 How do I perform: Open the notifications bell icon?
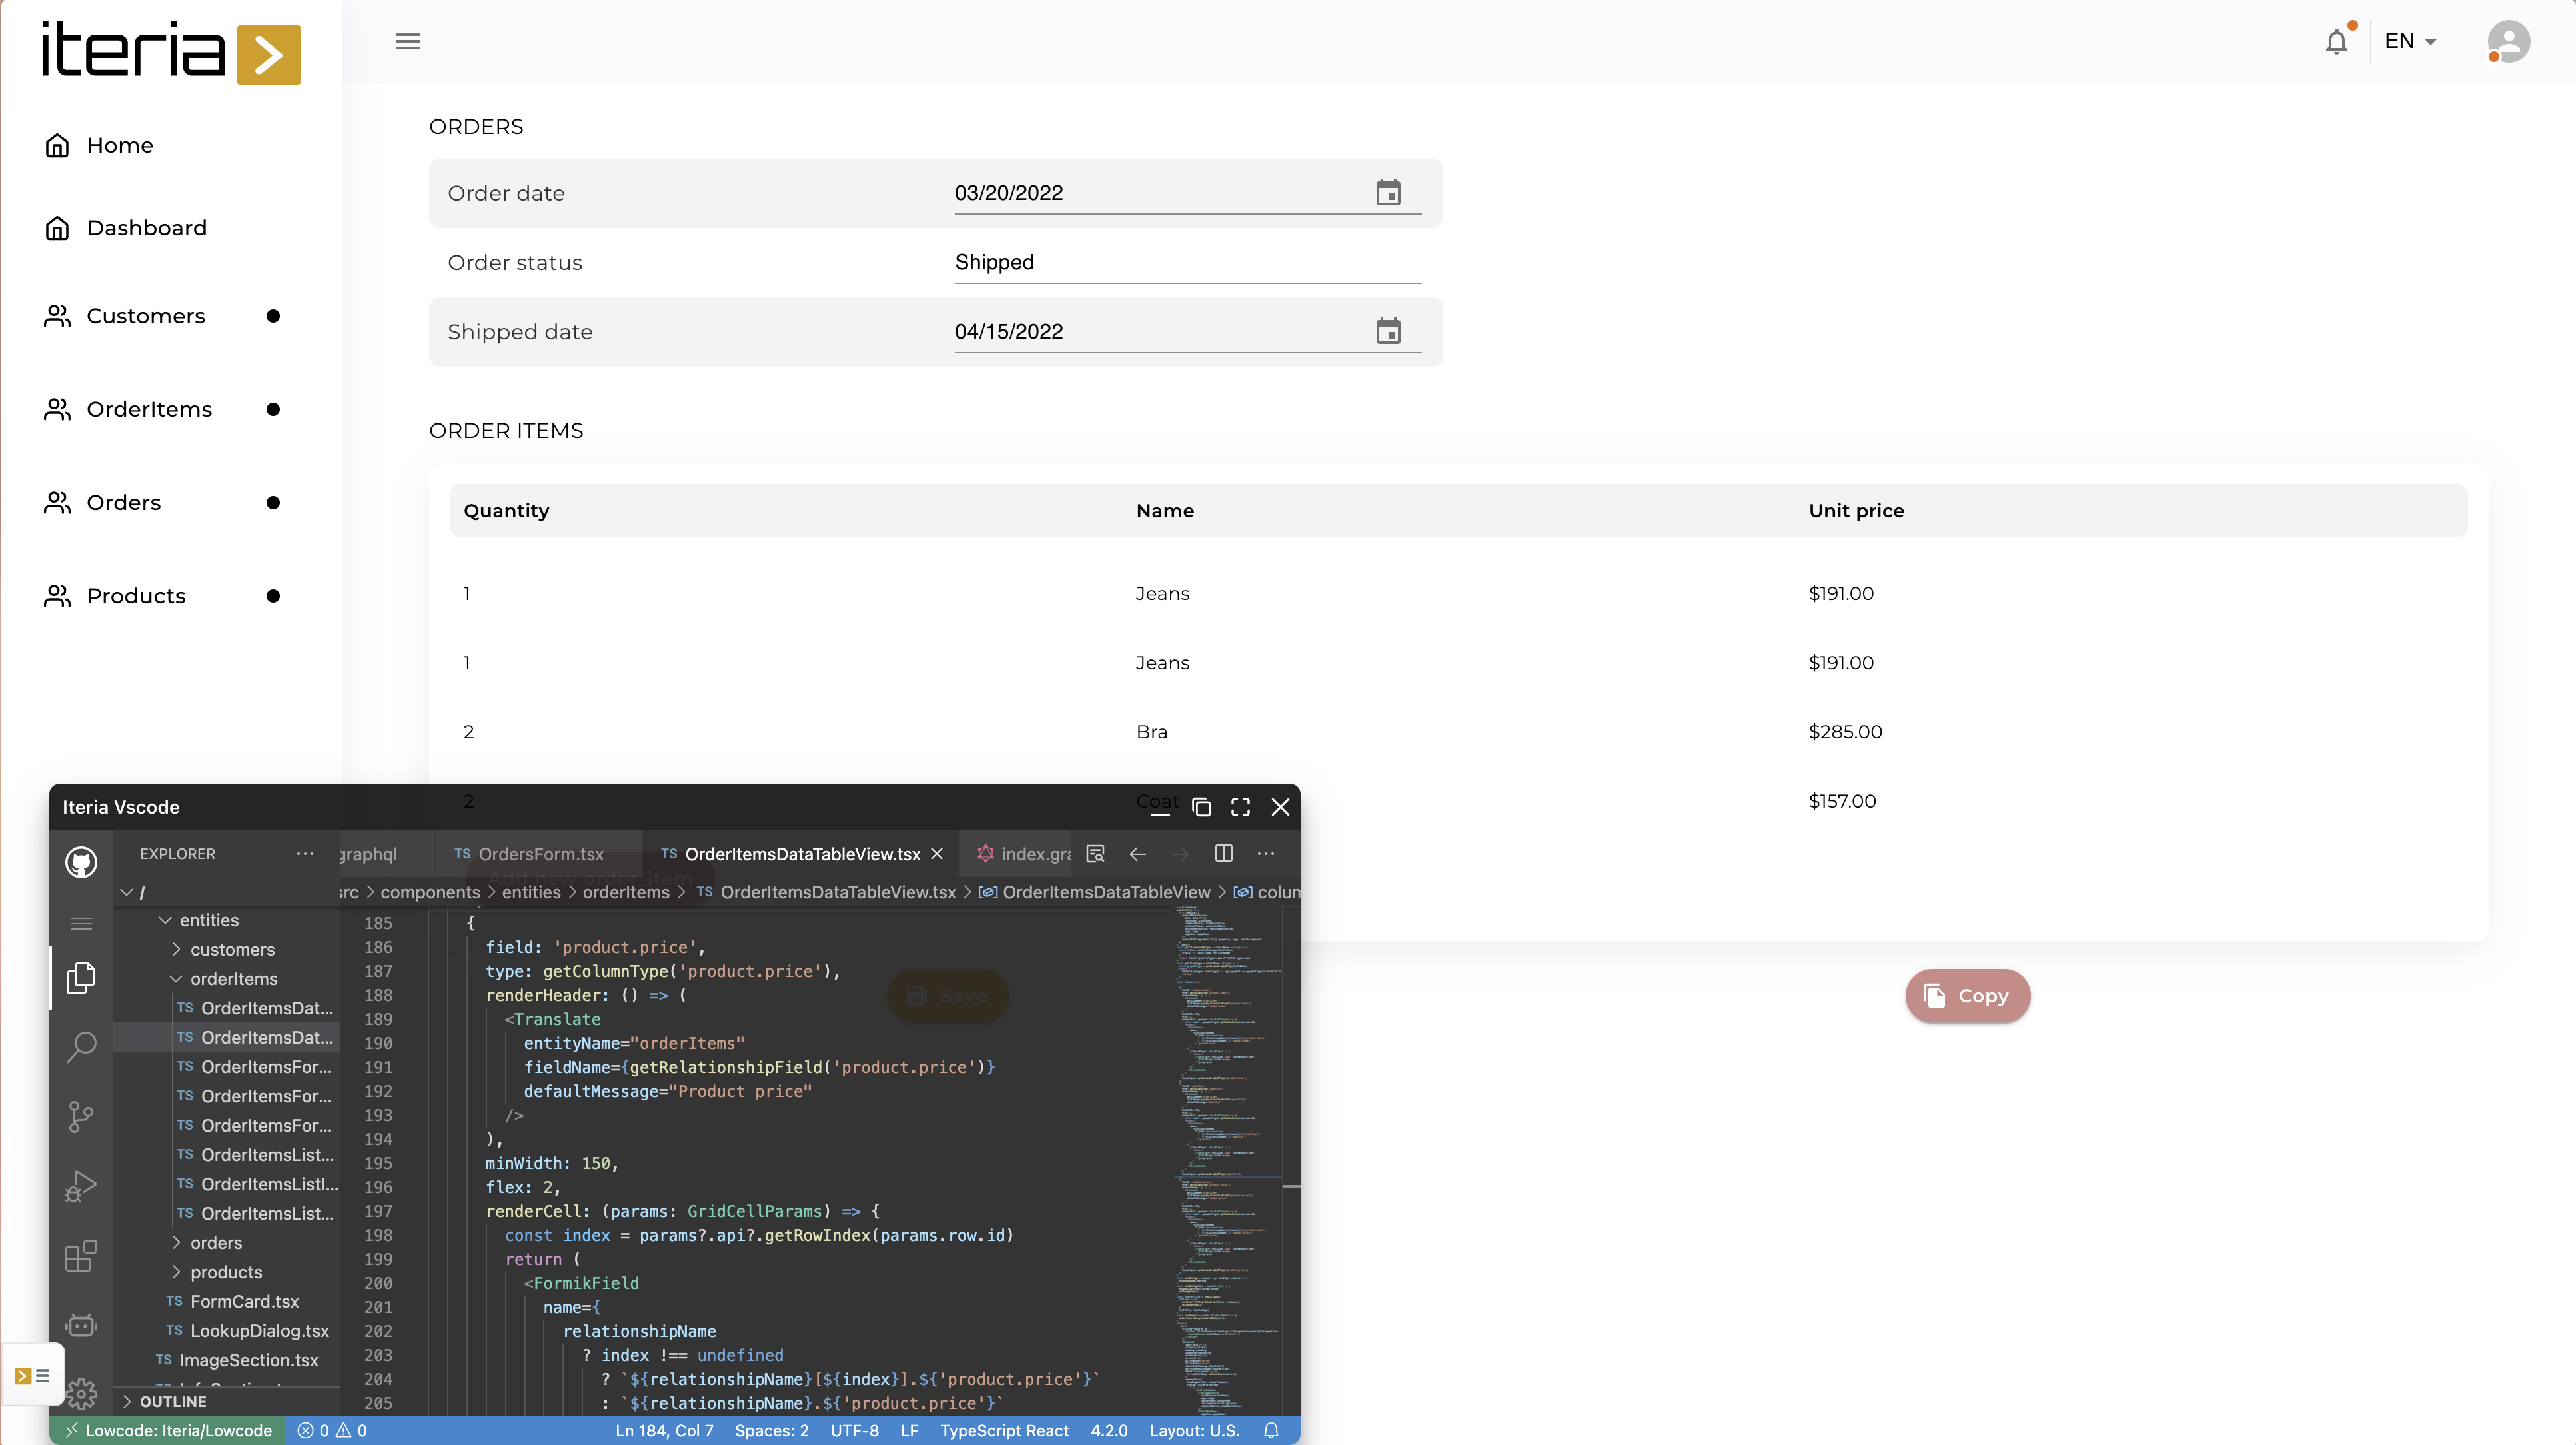point(2336,42)
